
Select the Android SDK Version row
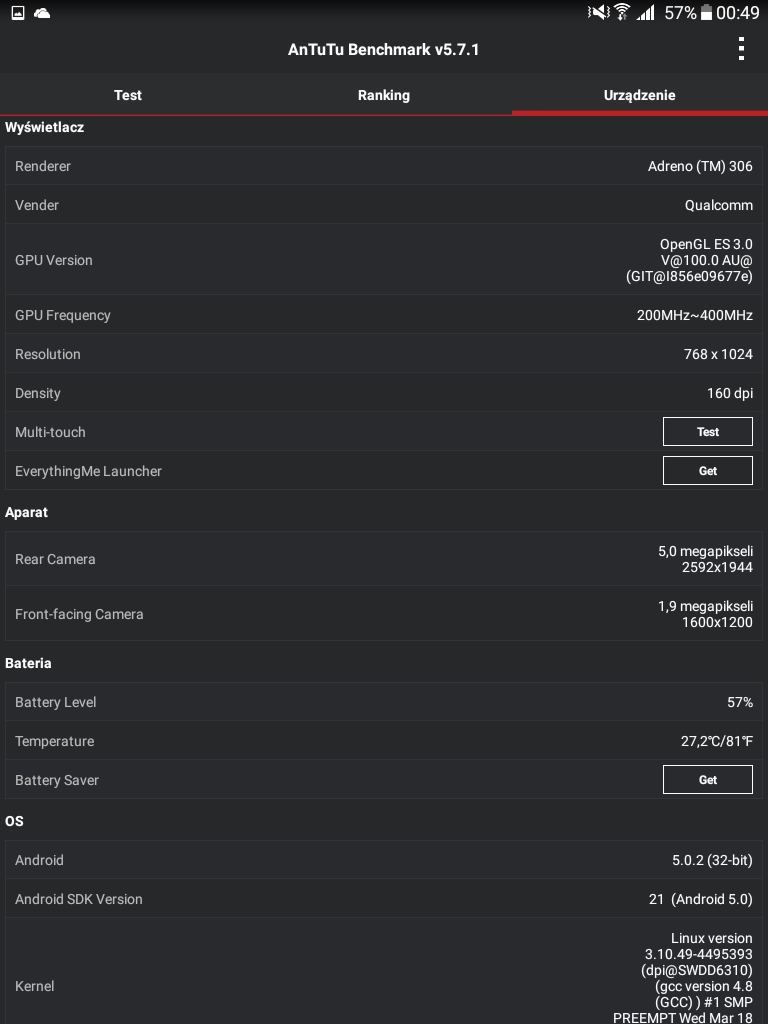[x=384, y=899]
